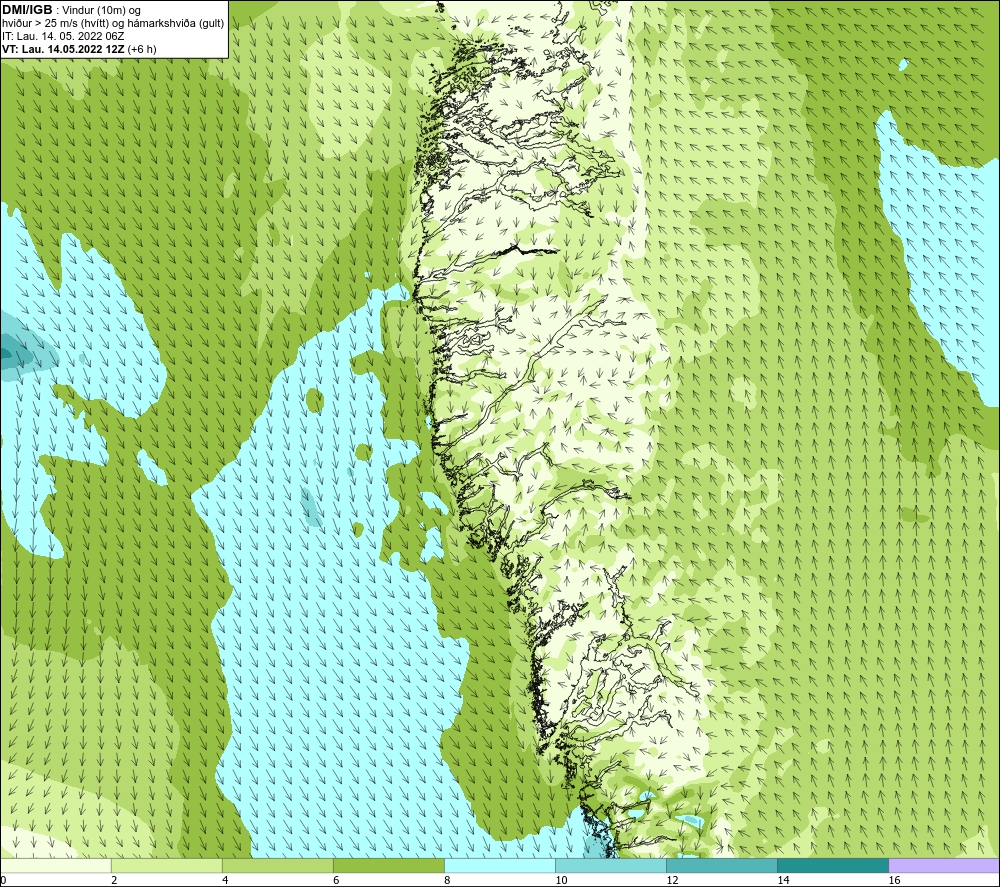Click the purple legend swatch above 16 m/s
The height and width of the screenshot is (887, 1000).
click(944, 865)
